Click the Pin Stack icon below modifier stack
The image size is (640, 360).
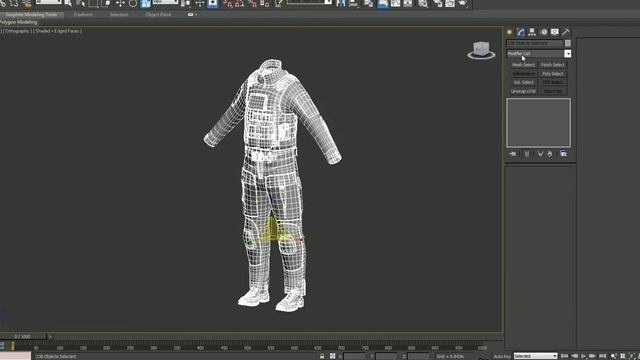coord(513,154)
